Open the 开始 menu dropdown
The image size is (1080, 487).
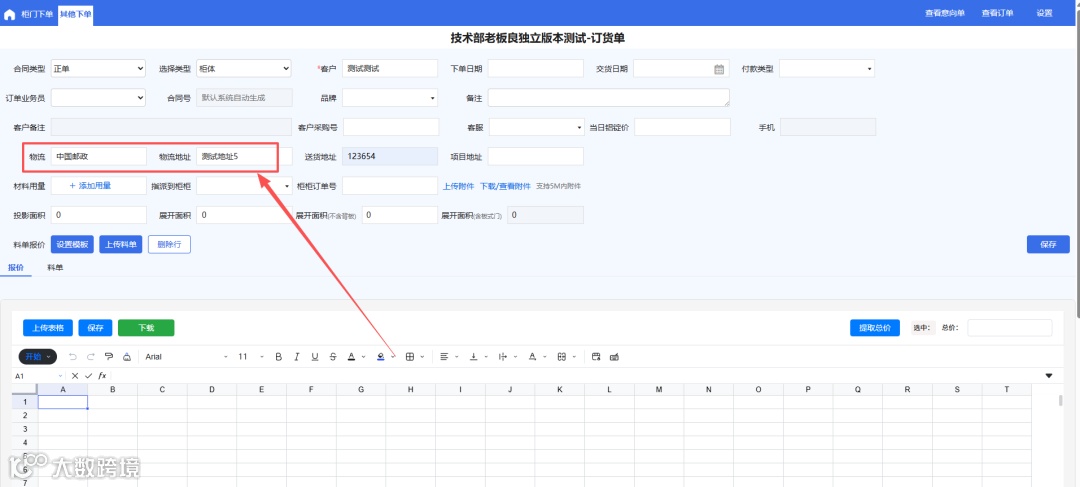coord(38,356)
